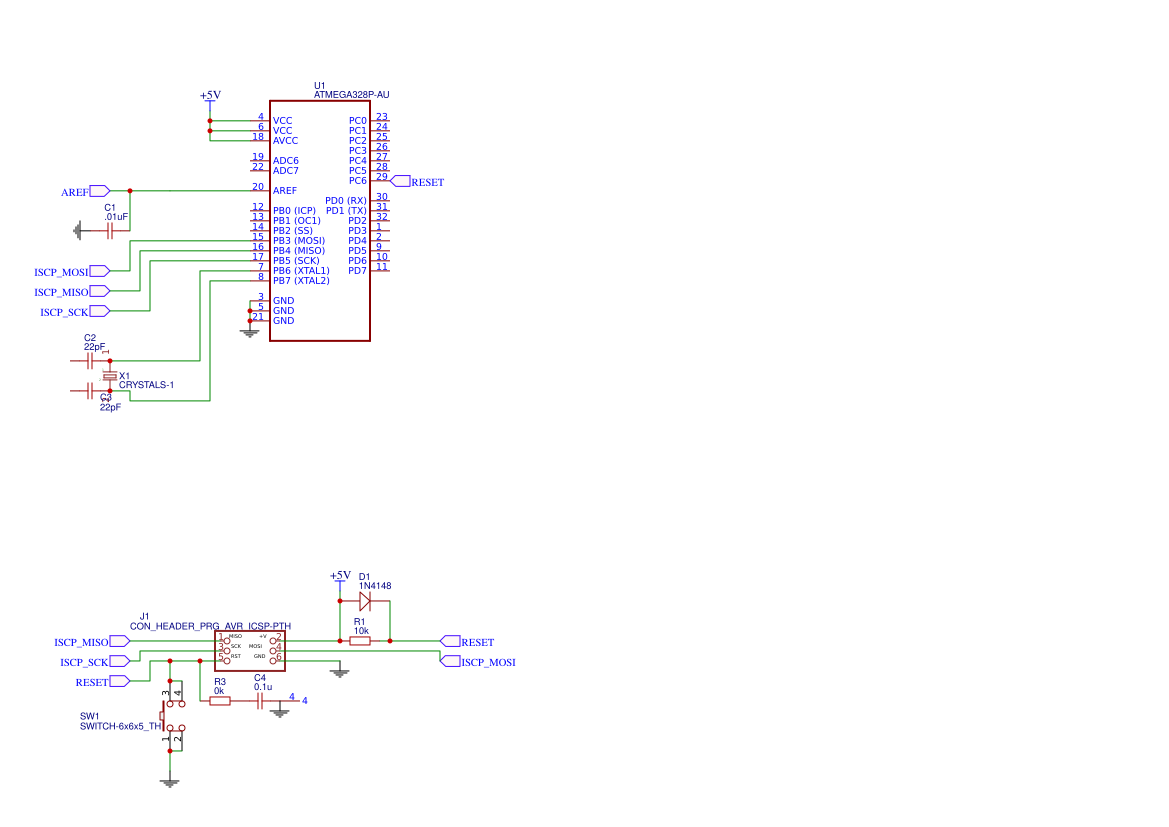Image resolution: width=1169 pixels, height=827 pixels.
Task: Click the AREF net label flag
Action: 99,190
